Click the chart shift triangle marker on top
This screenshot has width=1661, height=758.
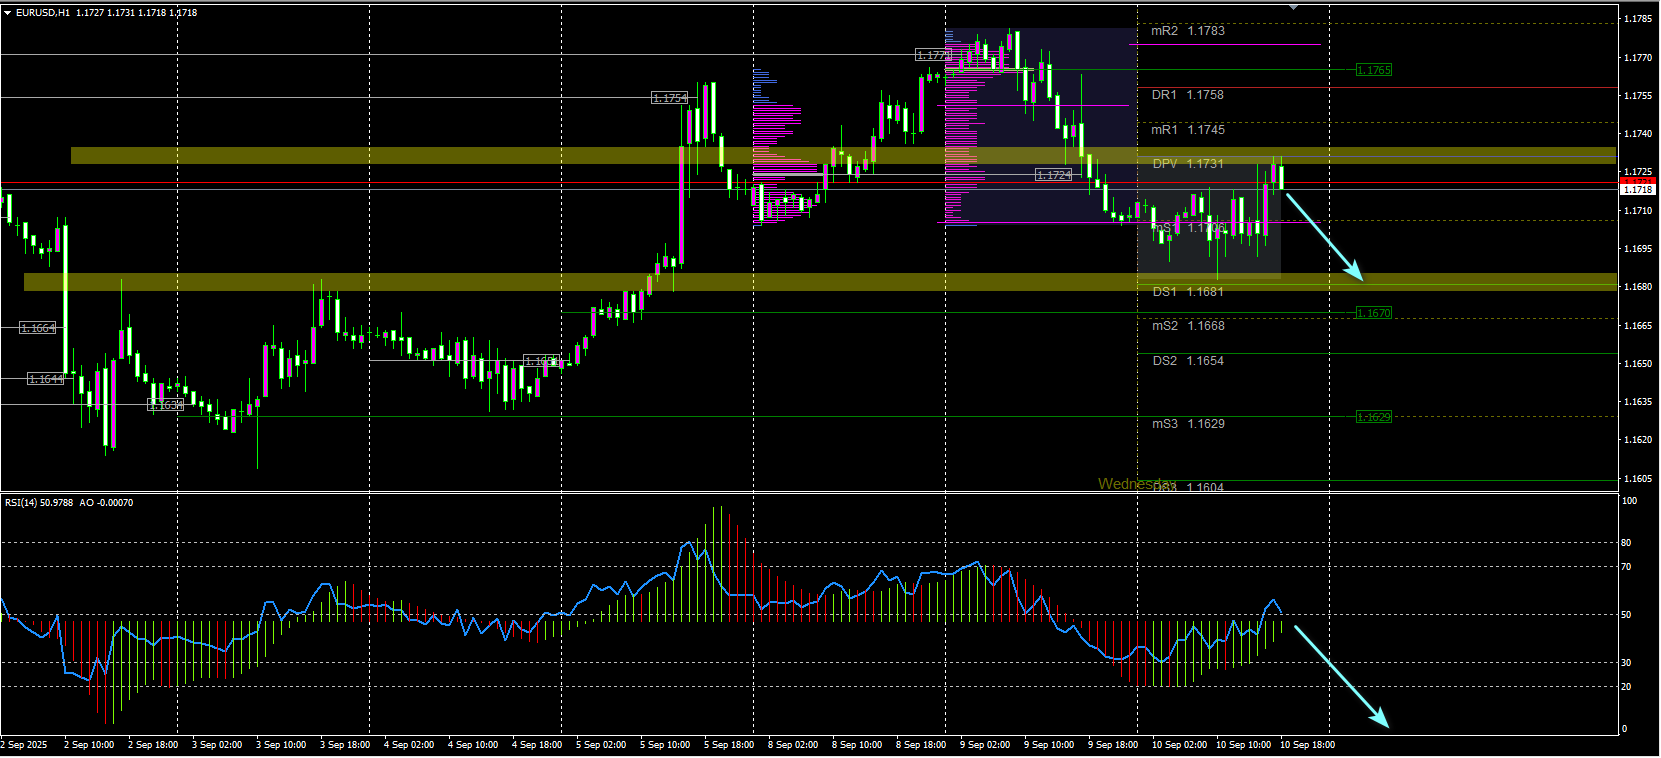pos(1293,7)
